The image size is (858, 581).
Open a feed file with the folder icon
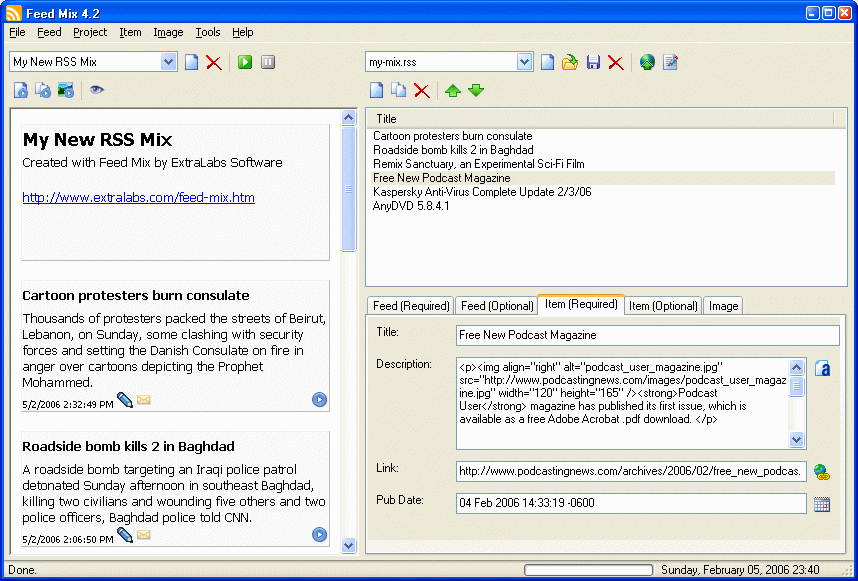click(570, 62)
